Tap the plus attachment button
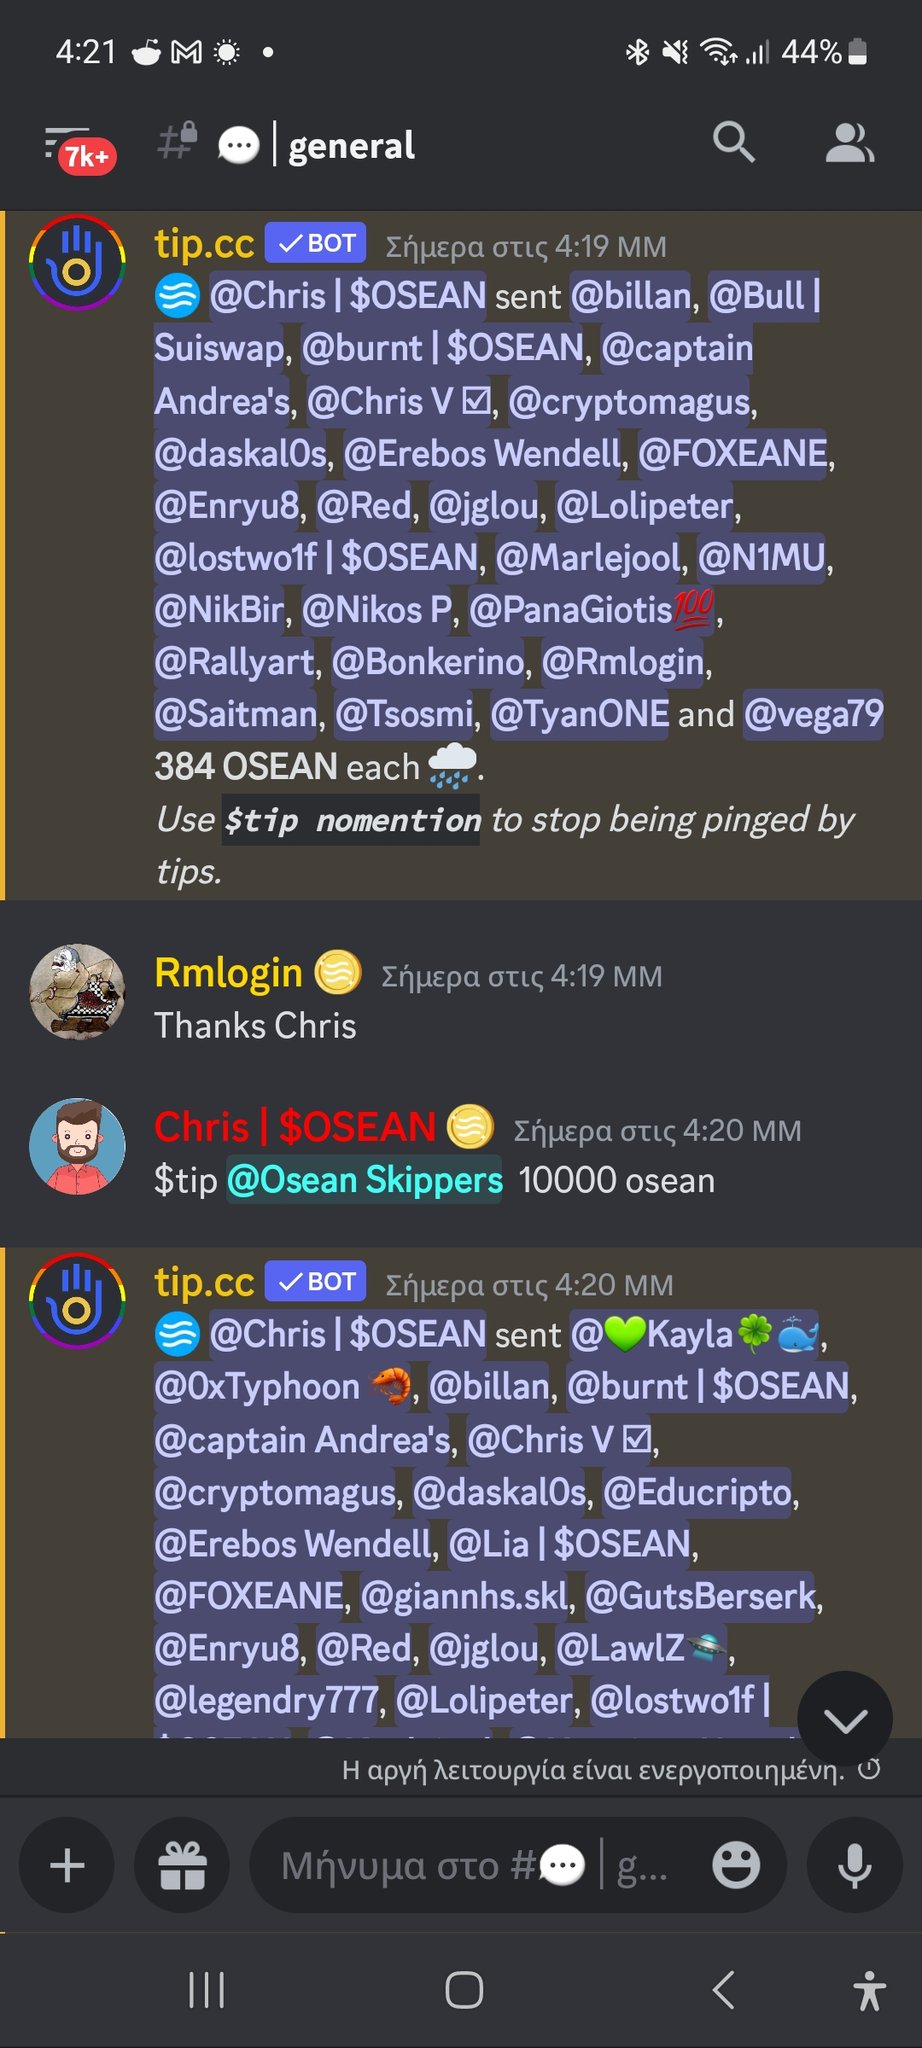 (67, 1865)
